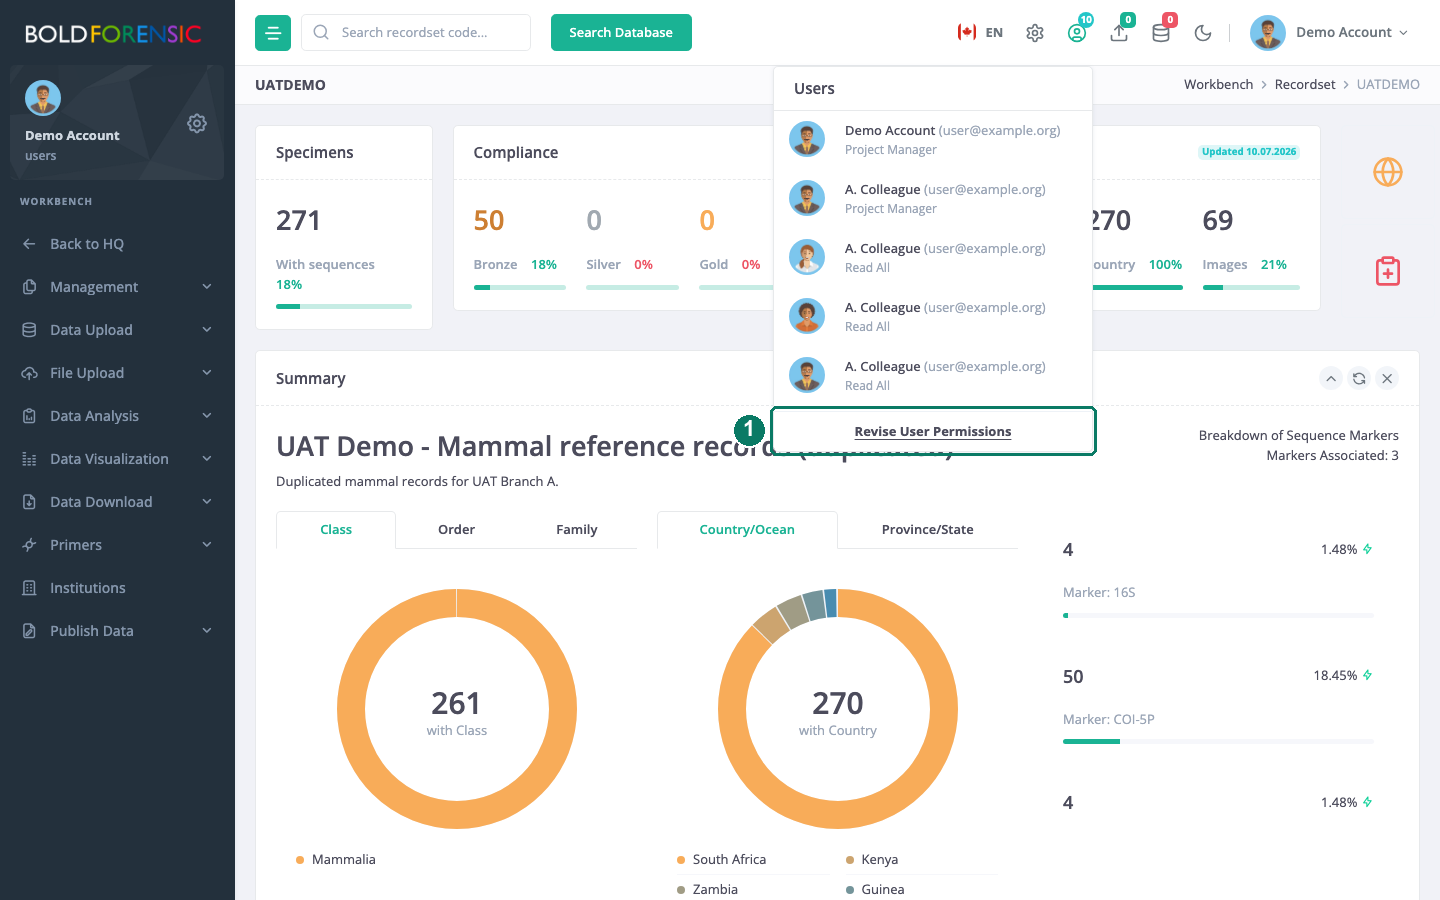Expand the Data Download menu

pos(117,502)
